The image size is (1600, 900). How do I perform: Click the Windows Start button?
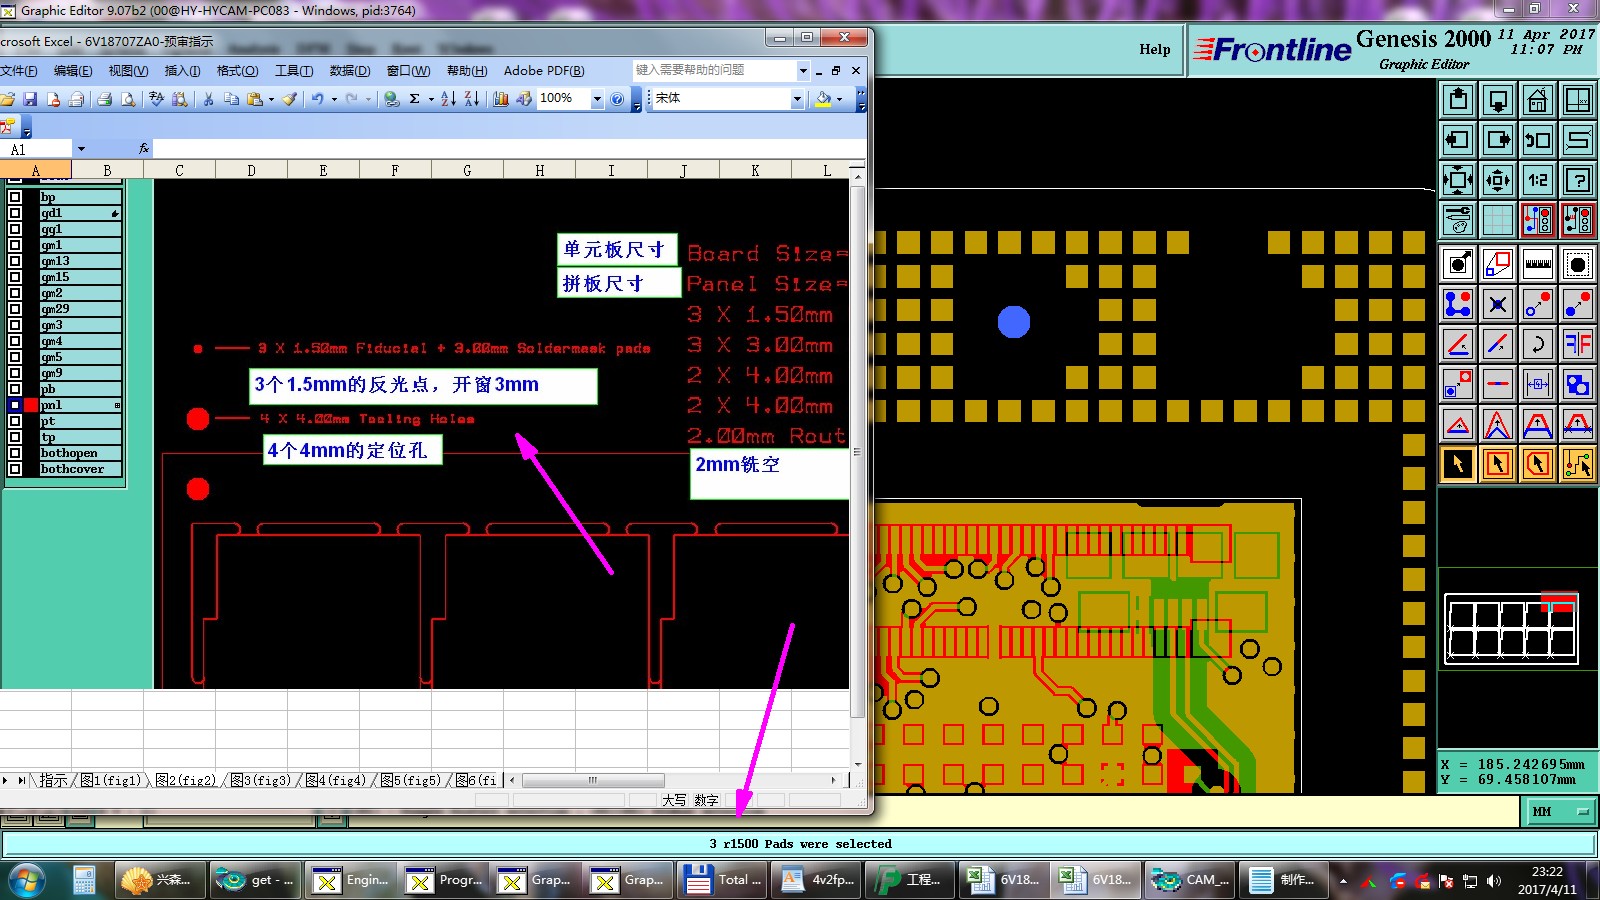pos(27,879)
